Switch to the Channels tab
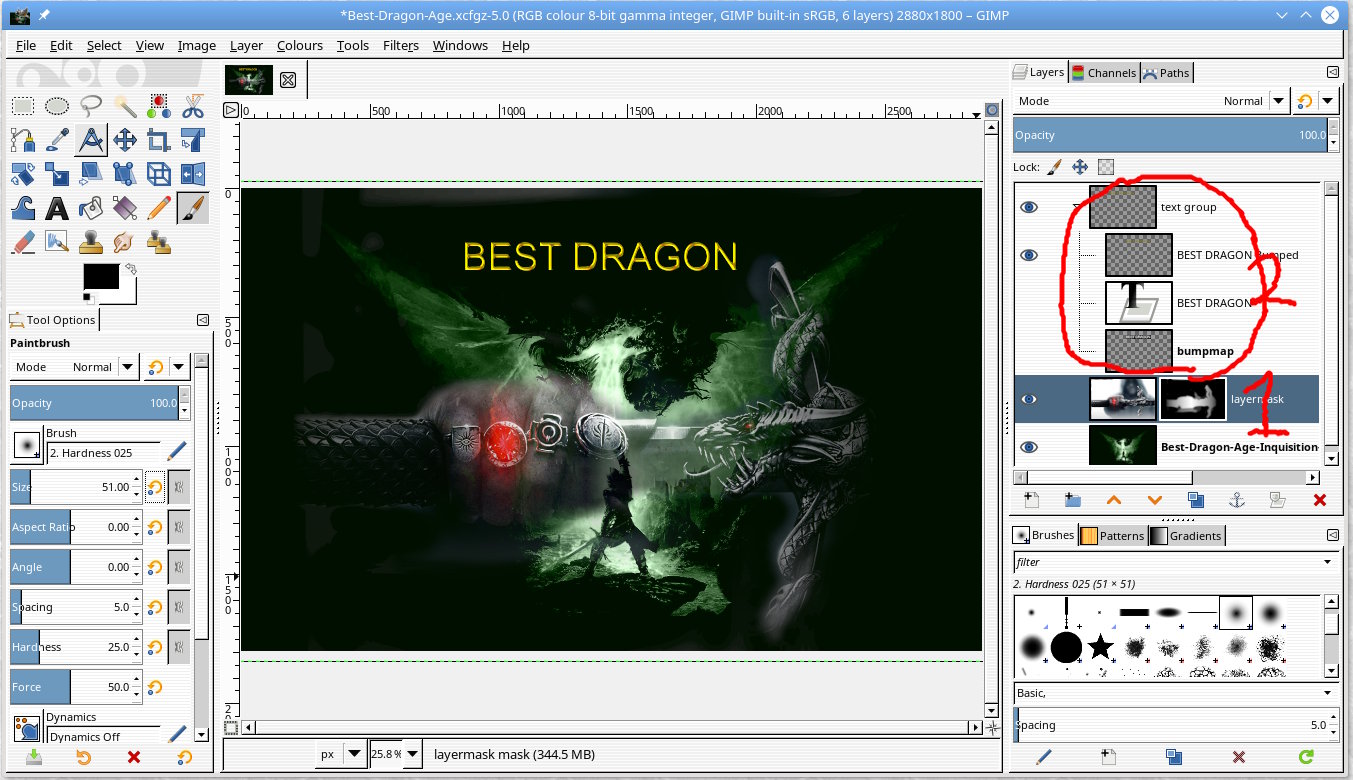The width and height of the screenshot is (1353, 780). [x=1104, y=73]
